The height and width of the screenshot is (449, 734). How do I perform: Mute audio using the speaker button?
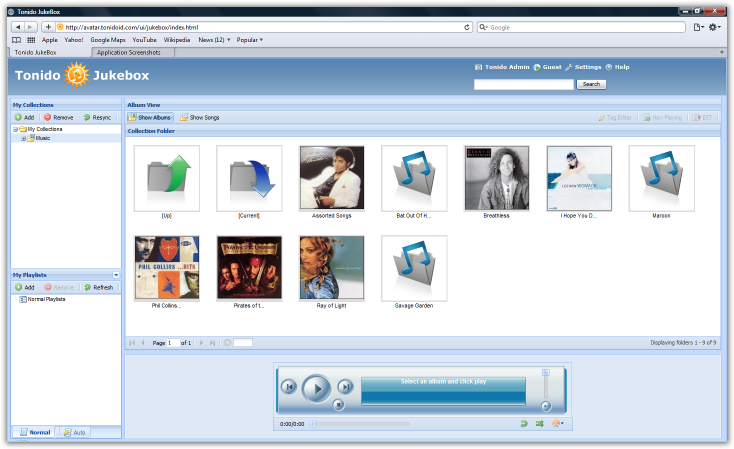tap(546, 406)
